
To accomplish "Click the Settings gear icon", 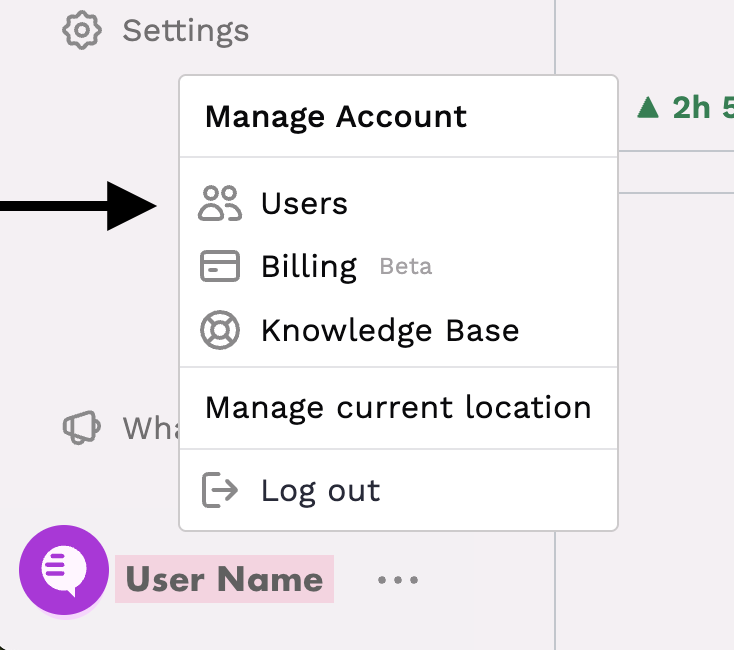I will click(82, 30).
